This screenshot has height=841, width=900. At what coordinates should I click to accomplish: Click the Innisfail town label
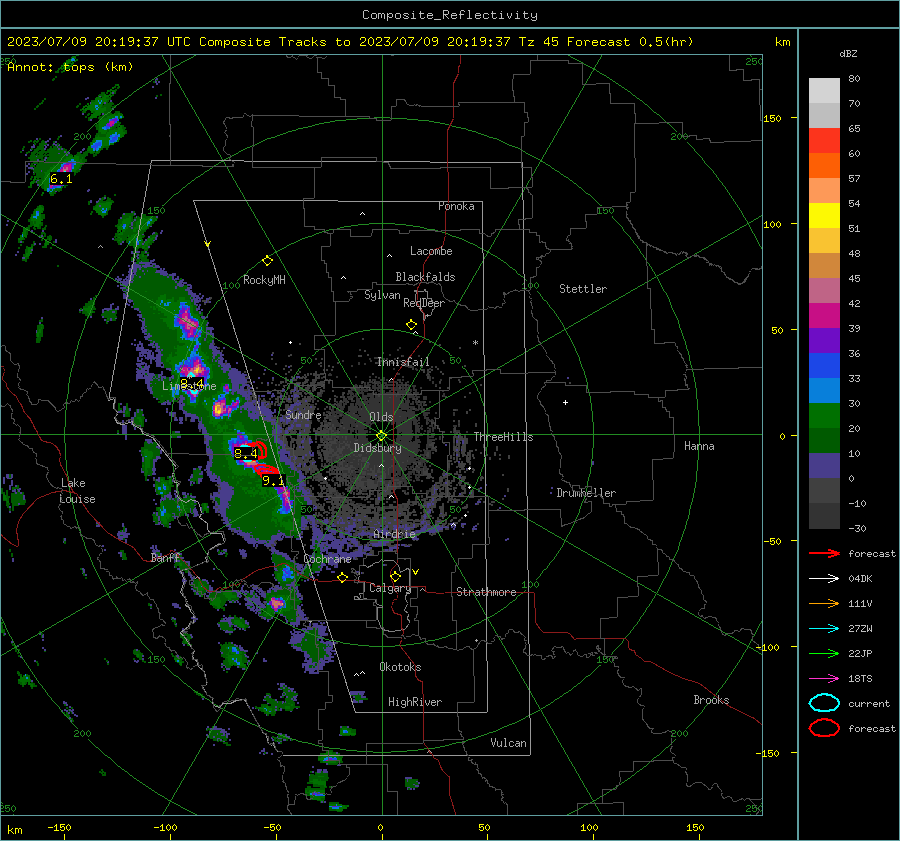(x=403, y=362)
